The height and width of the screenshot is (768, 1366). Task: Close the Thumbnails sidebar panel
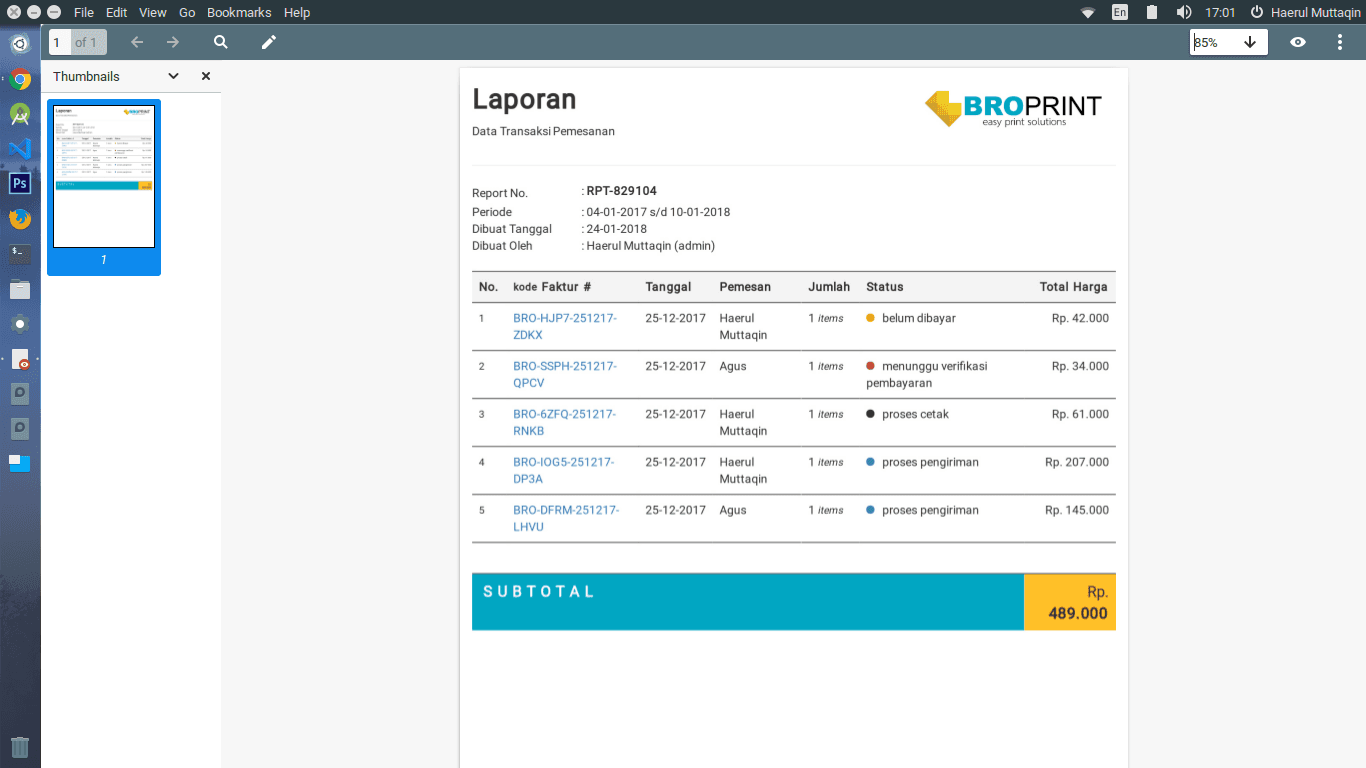click(206, 76)
